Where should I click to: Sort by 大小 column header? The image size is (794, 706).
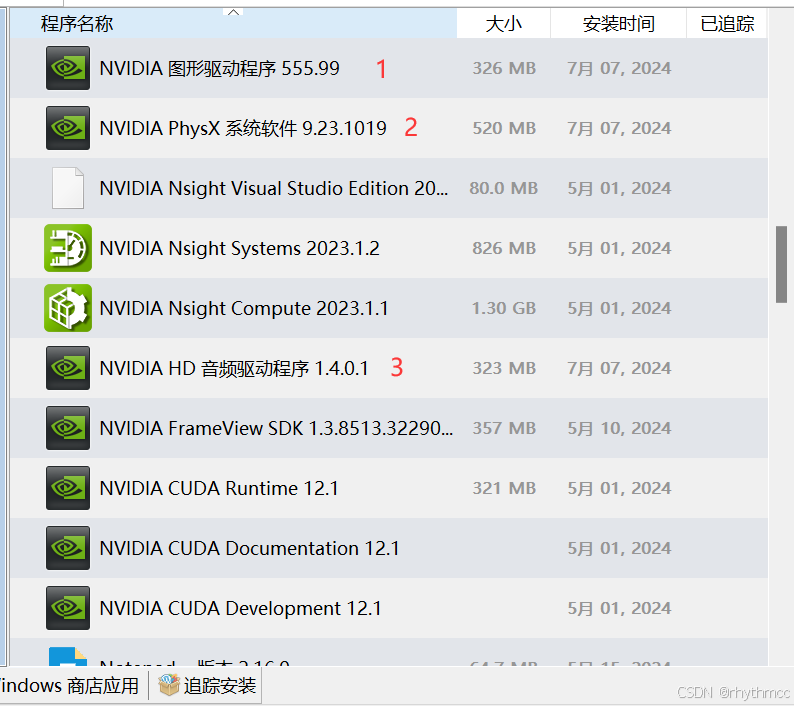pos(503,23)
